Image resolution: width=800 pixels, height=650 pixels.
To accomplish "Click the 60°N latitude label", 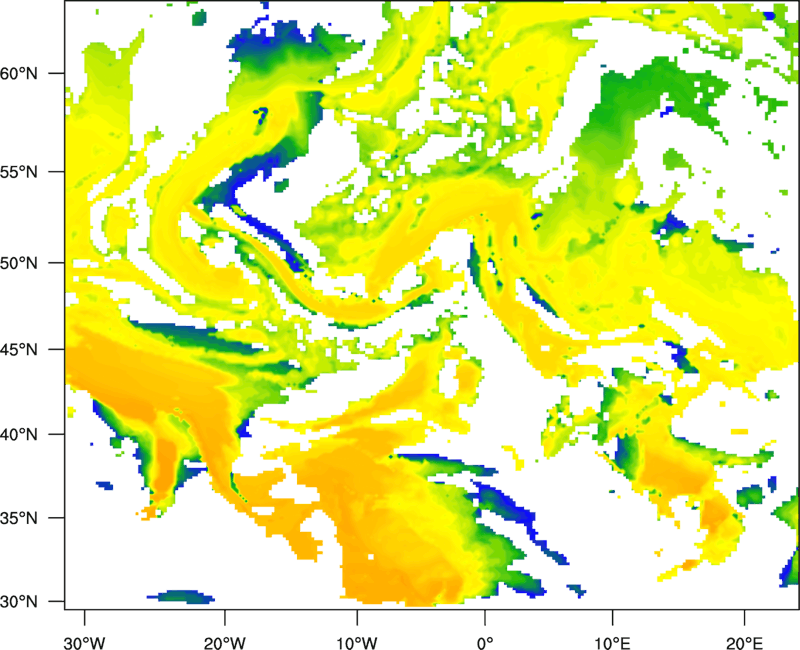I will coord(19,73).
